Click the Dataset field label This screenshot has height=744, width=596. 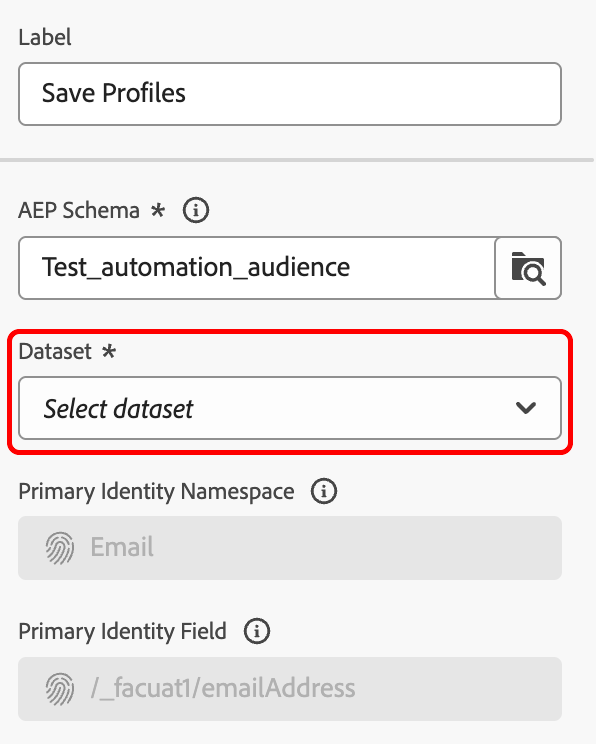[55, 352]
